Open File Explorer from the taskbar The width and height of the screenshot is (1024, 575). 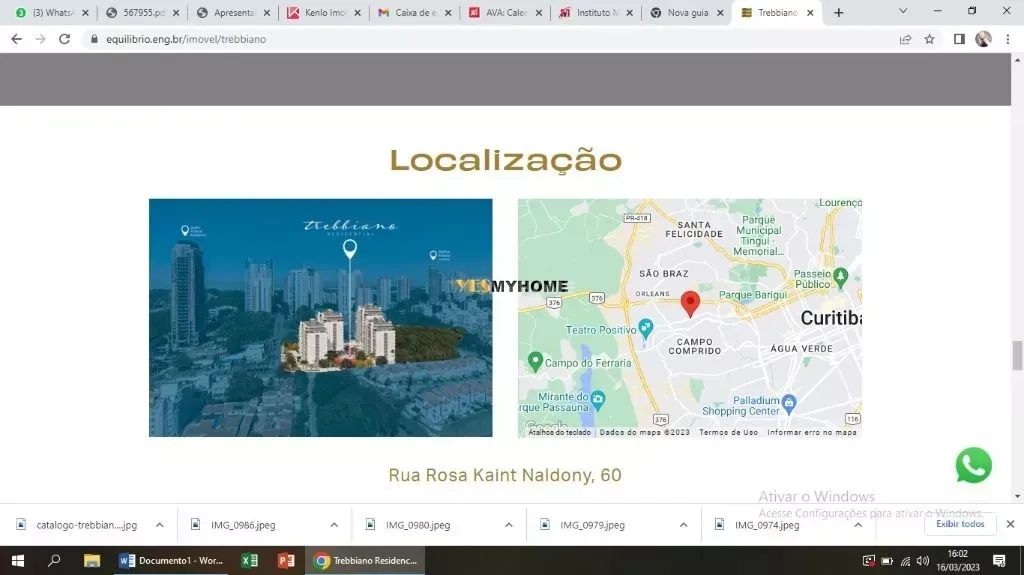[91, 561]
